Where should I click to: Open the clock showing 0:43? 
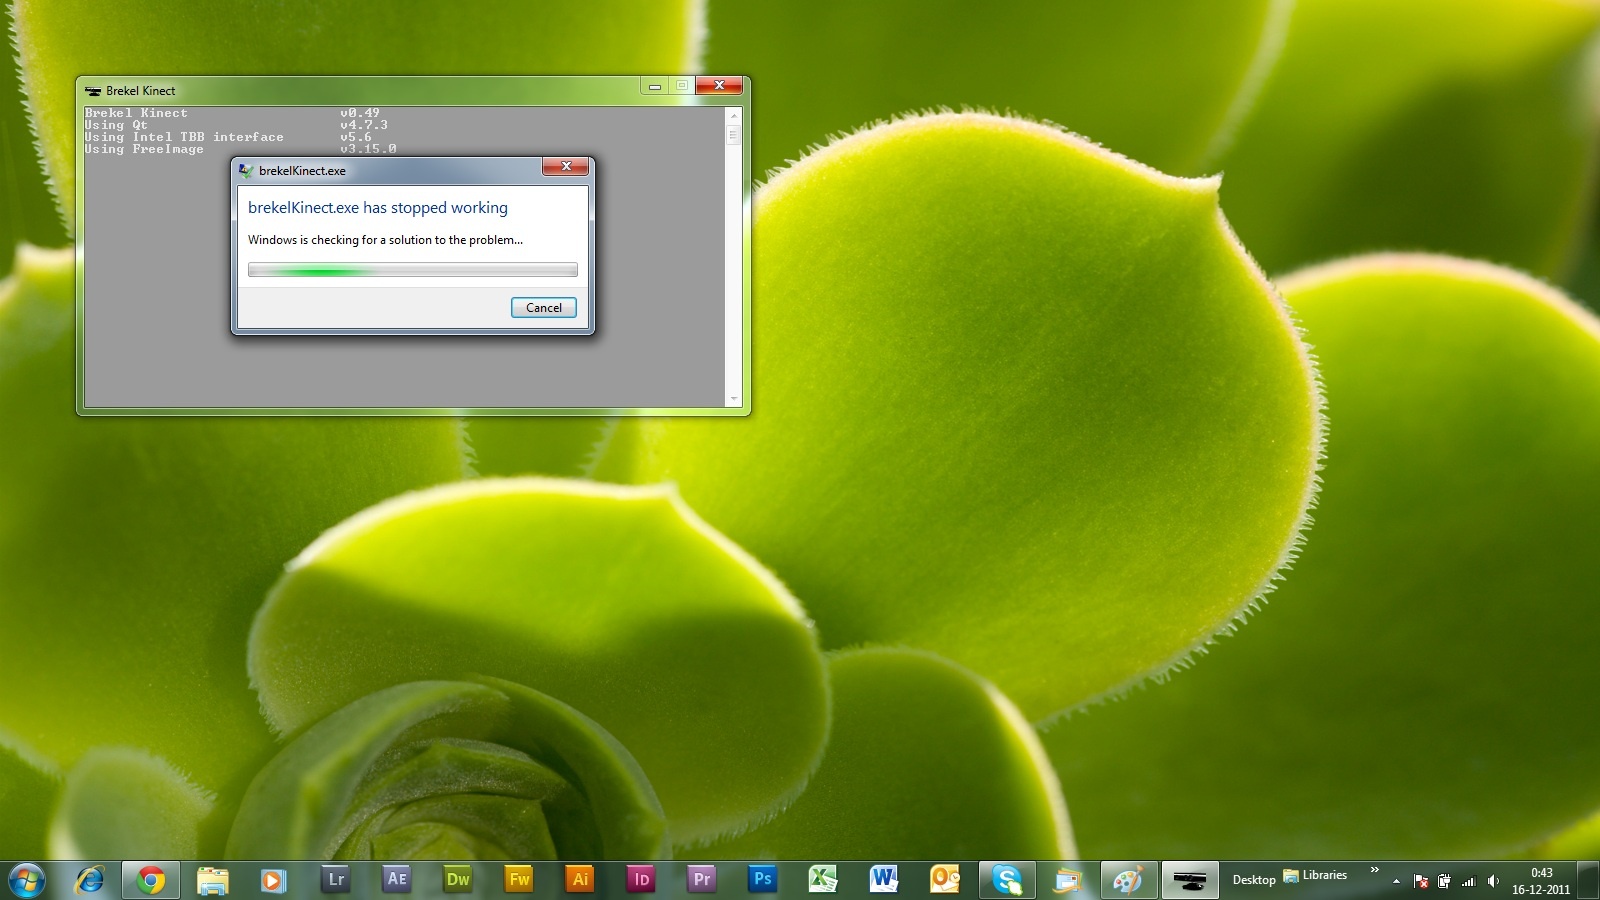(x=1541, y=881)
